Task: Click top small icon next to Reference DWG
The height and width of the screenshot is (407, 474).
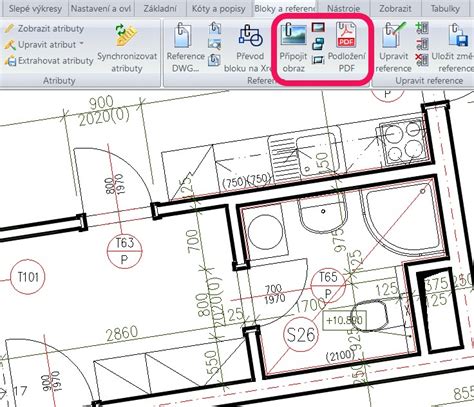Action: pos(215,28)
